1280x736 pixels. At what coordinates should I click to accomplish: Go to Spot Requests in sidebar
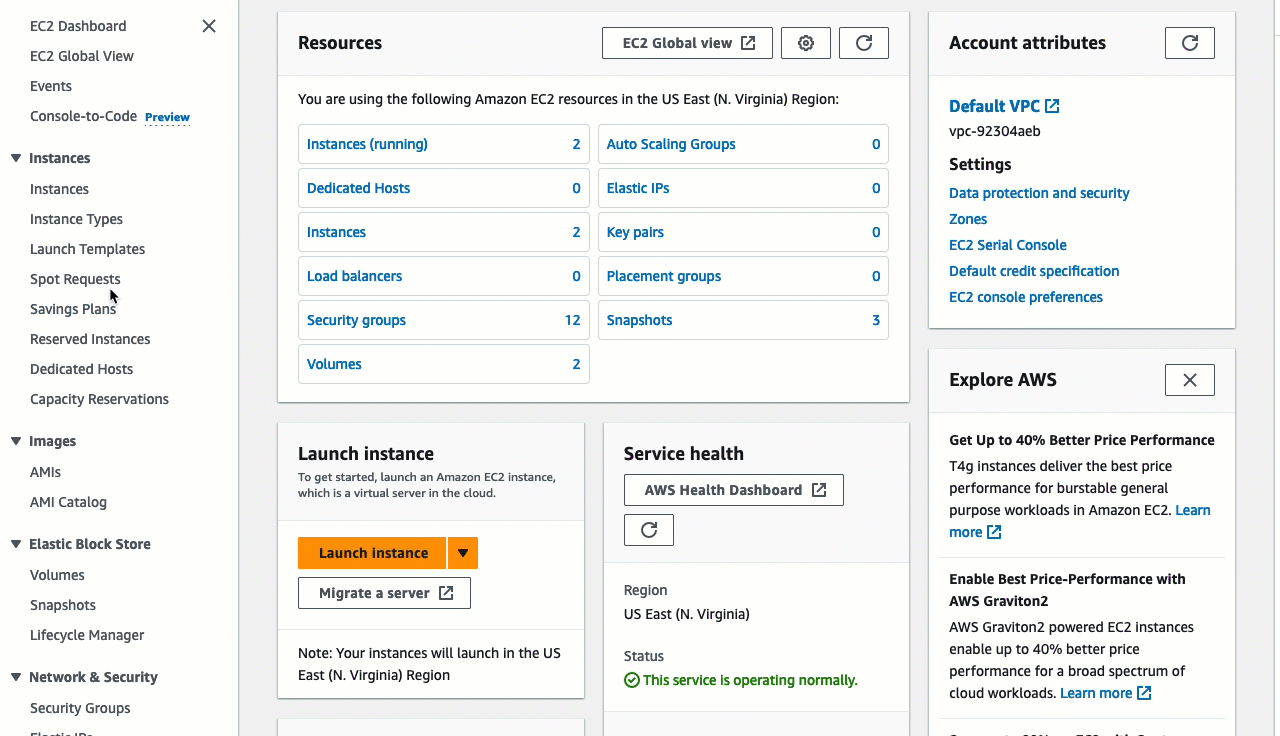point(75,279)
